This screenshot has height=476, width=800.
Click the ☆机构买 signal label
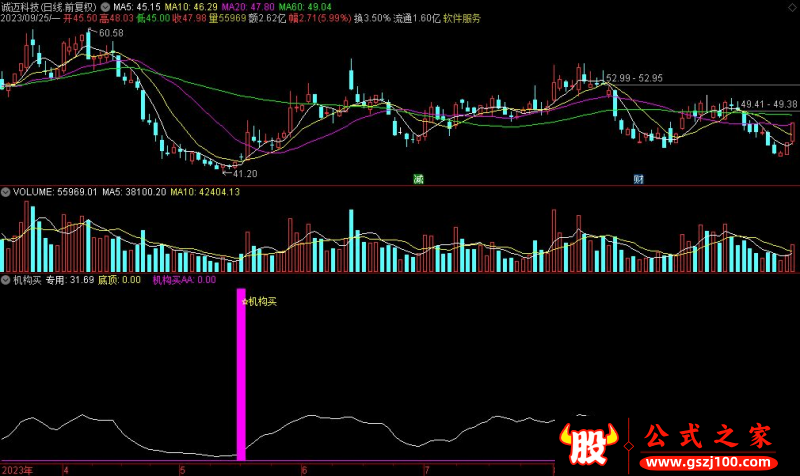click(259, 302)
